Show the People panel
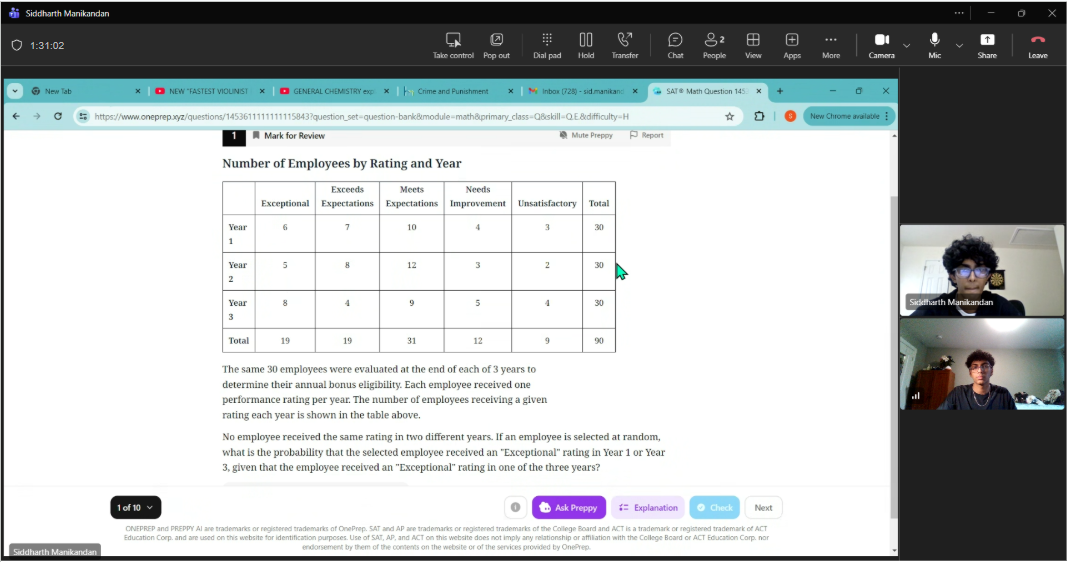 click(714, 46)
